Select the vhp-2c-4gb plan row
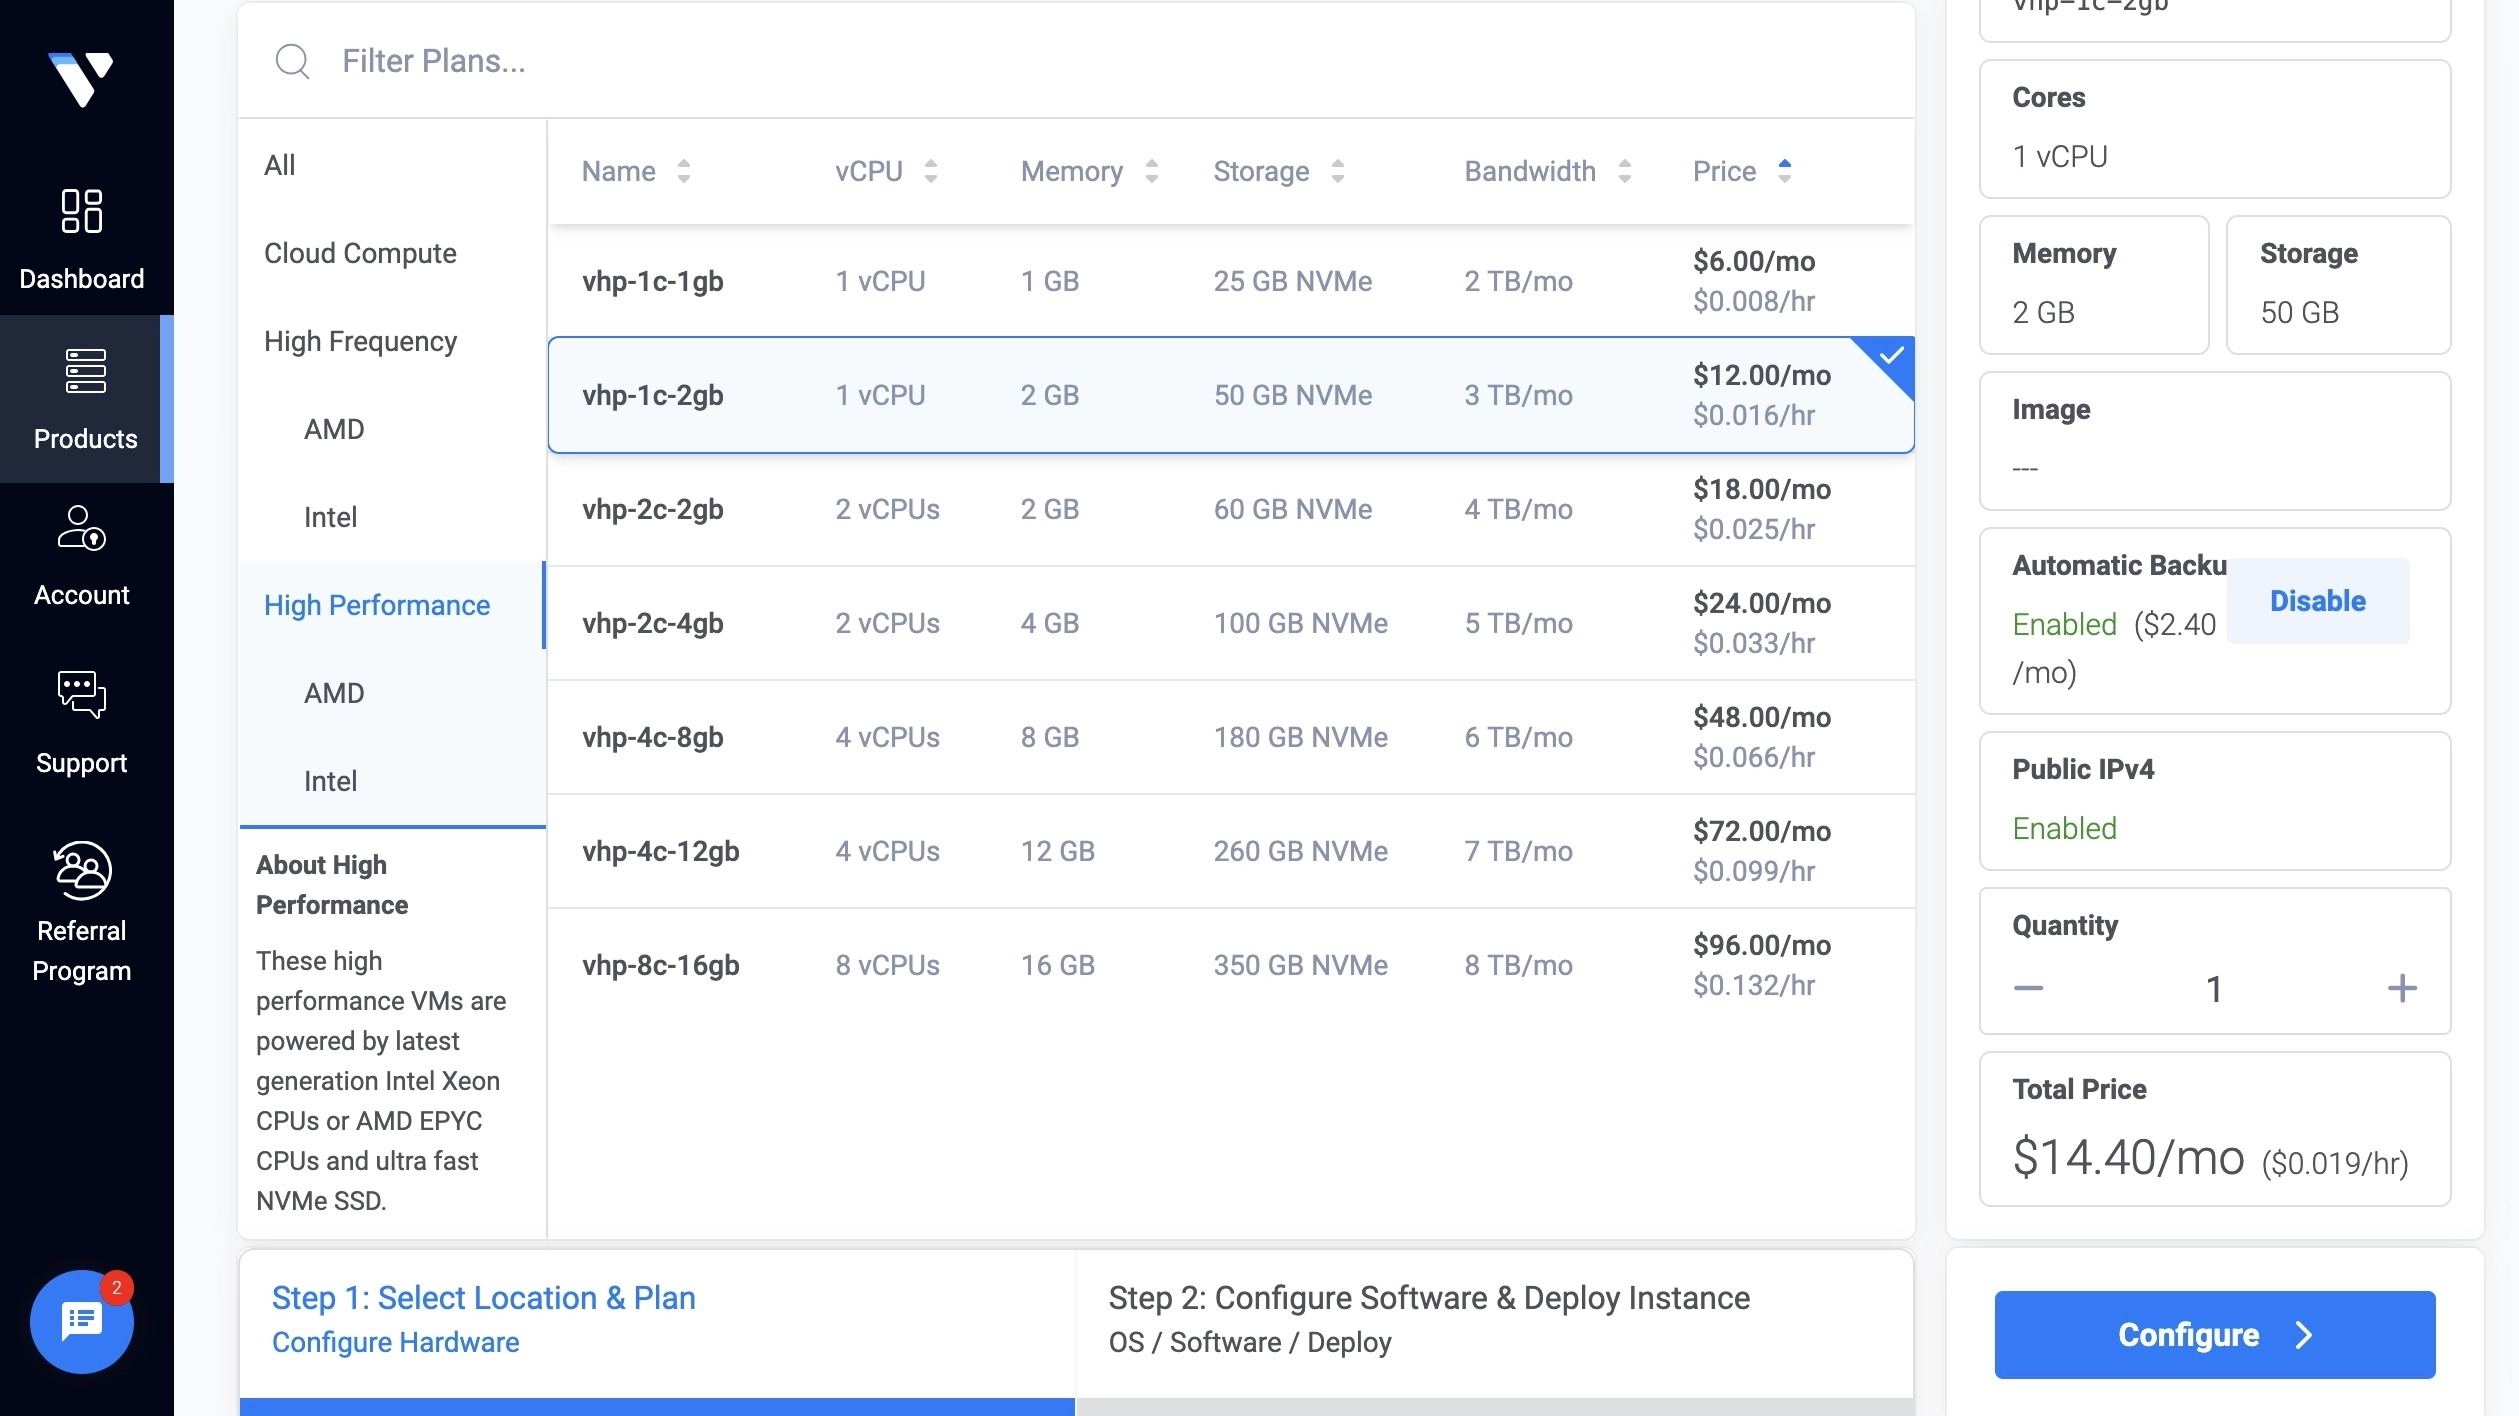This screenshot has width=2519, height=1416. pos(1231,623)
